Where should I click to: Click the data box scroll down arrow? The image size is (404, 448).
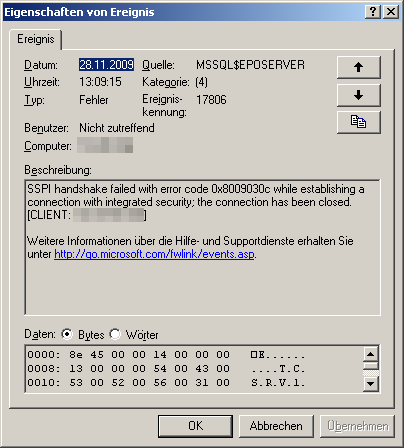coord(371,384)
